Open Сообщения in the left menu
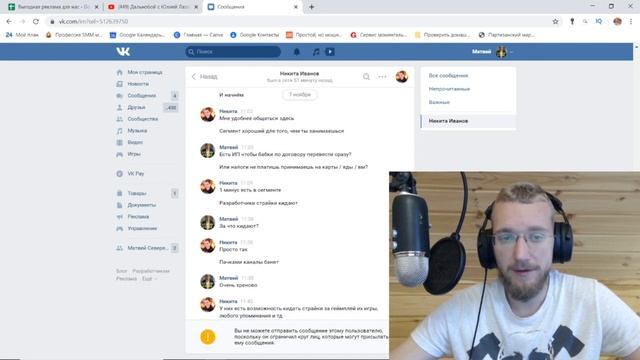Image resolution: width=640 pixels, height=360 pixels. (x=142, y=96)
